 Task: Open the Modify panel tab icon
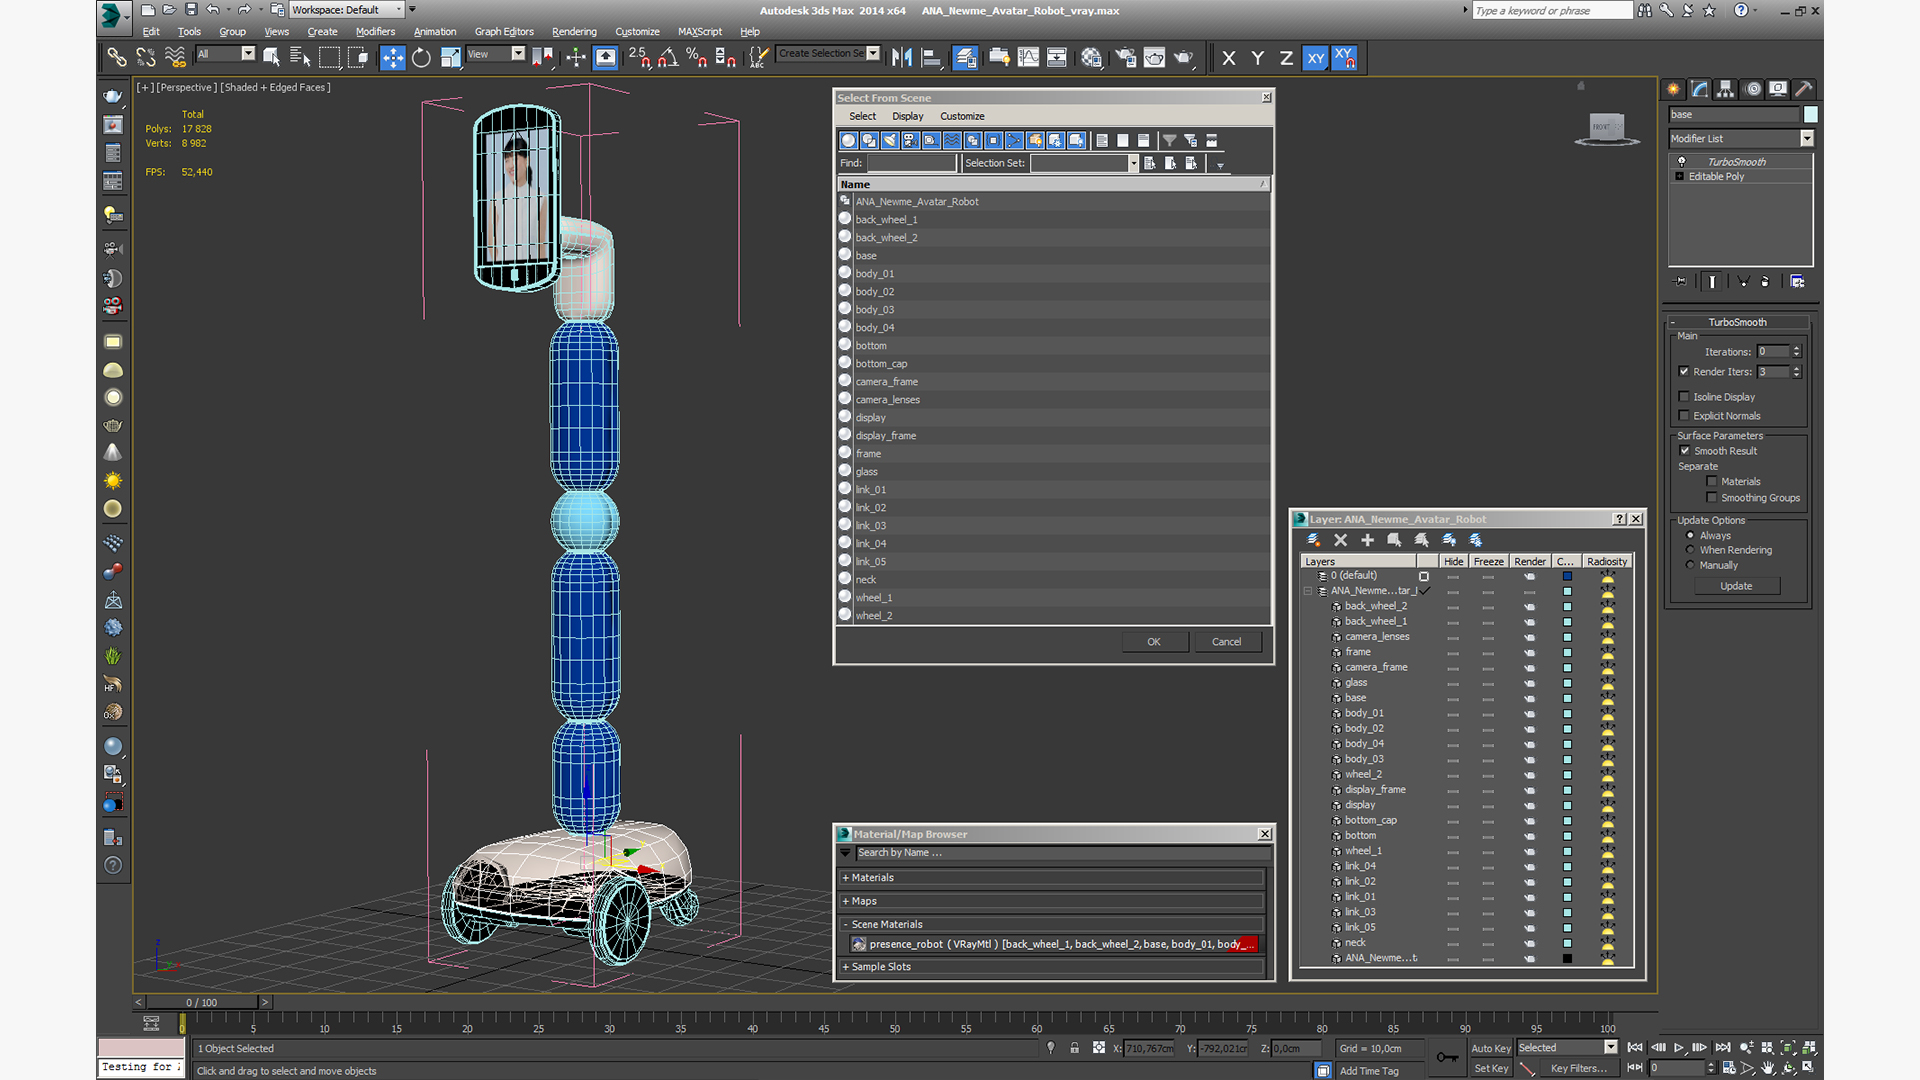pos(1700,89)
